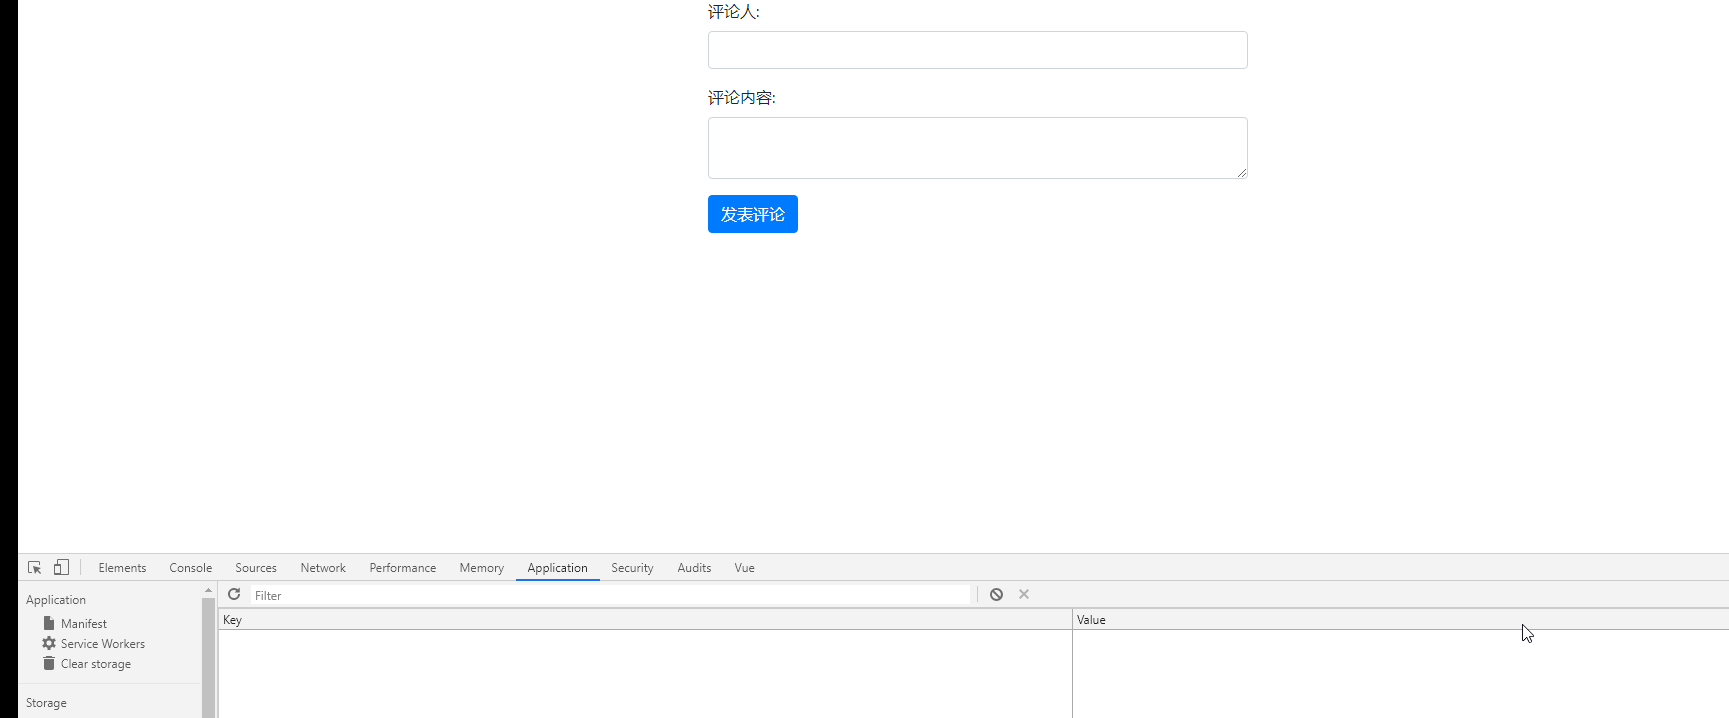This screenshot has width=1729, height=718.
Task: Switch to the Elements tab
Action: coord(122,568)
